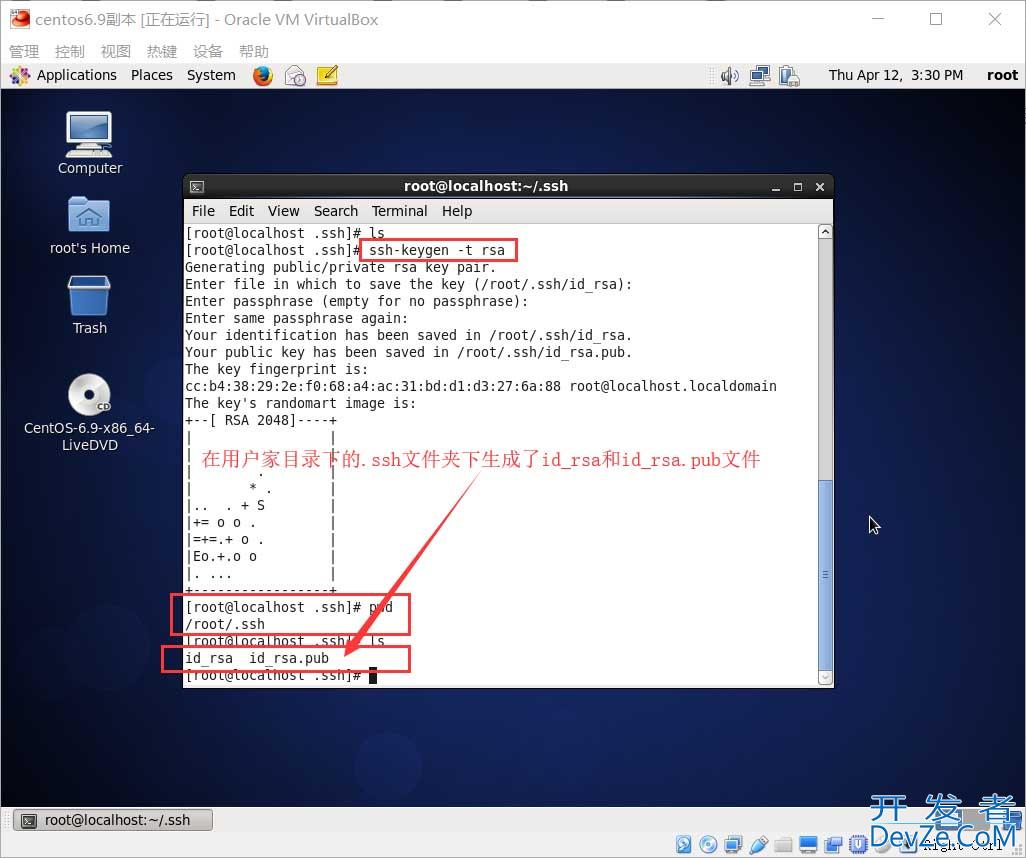Open terminal's Edit menu
Image resolution: width=1026 pixels, height=858 pixels.
click(241, 211)
